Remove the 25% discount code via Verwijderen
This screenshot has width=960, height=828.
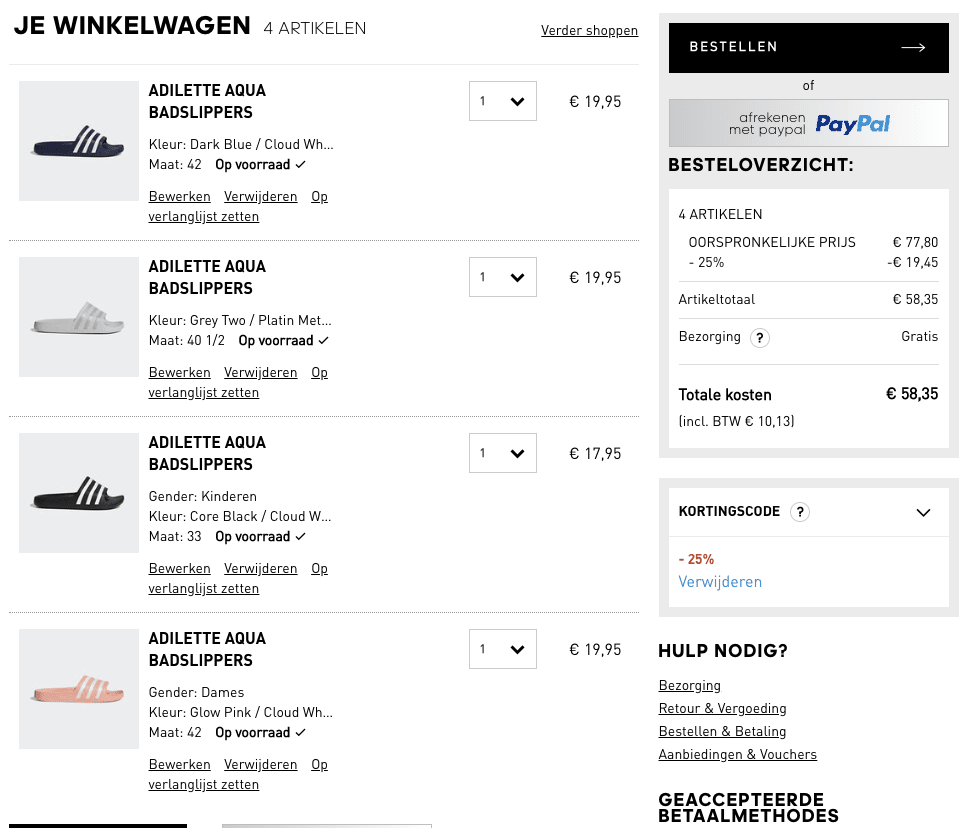(x=720, y=582)
